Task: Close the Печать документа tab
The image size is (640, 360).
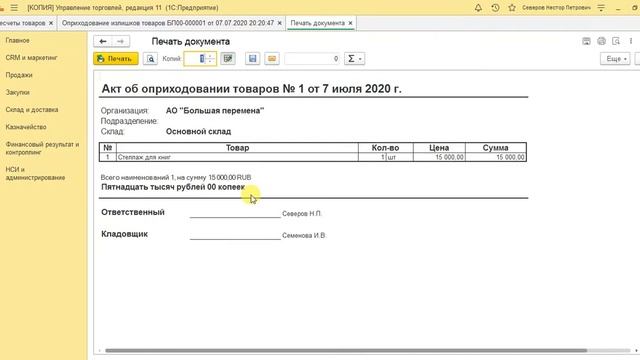Action: pos(350,23)
